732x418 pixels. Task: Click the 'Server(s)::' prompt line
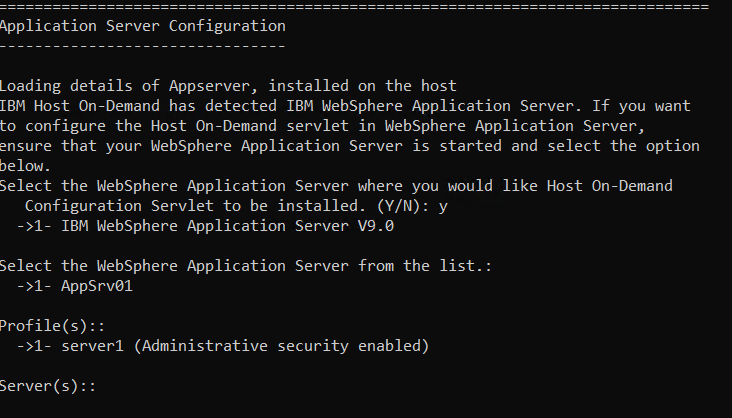(x=48, y=386)
